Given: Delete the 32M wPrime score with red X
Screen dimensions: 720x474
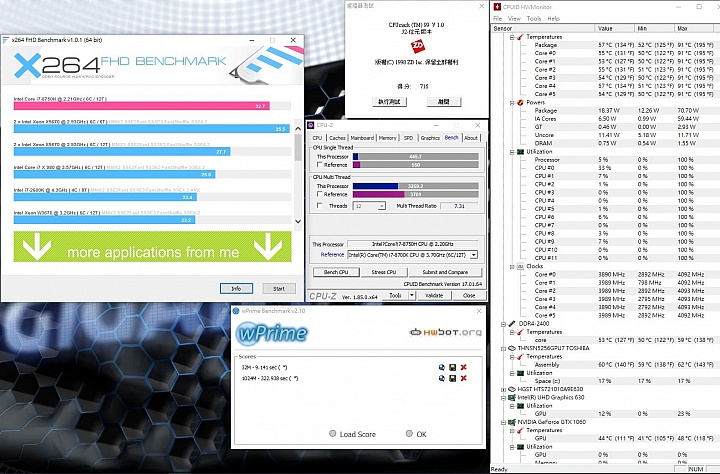Looking at the screenshot, I should pos(464,367).
